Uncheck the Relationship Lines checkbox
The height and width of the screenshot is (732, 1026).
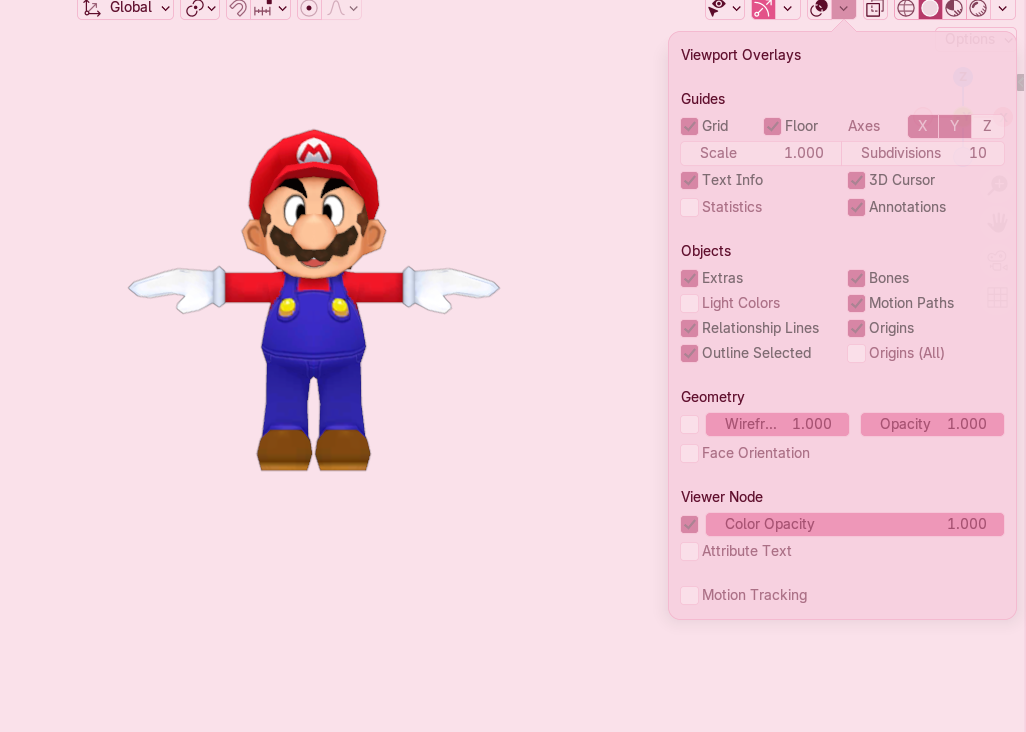coord(689,328)
